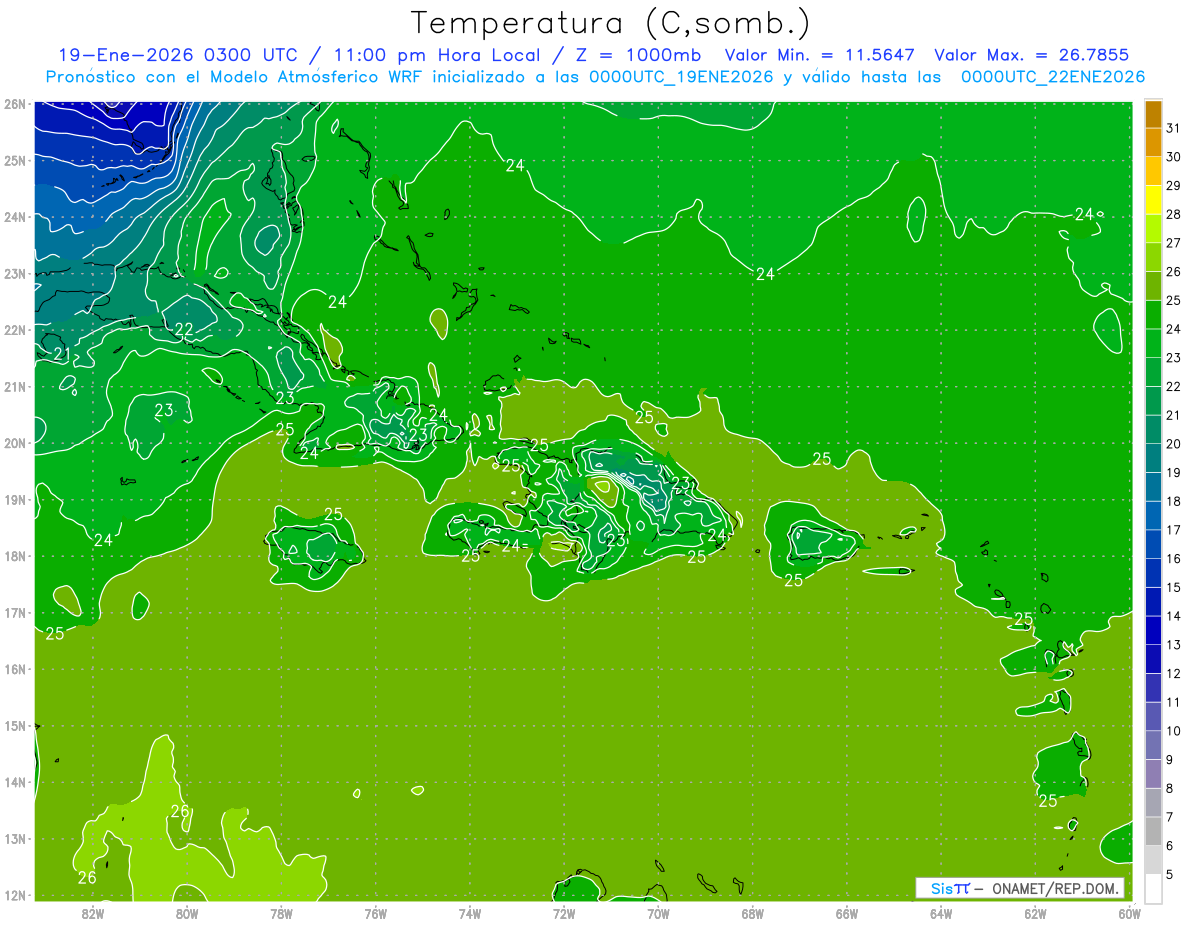Click the legend label "10" on the color scale
Screen dimensions: 1200x927
(1173, 731)
